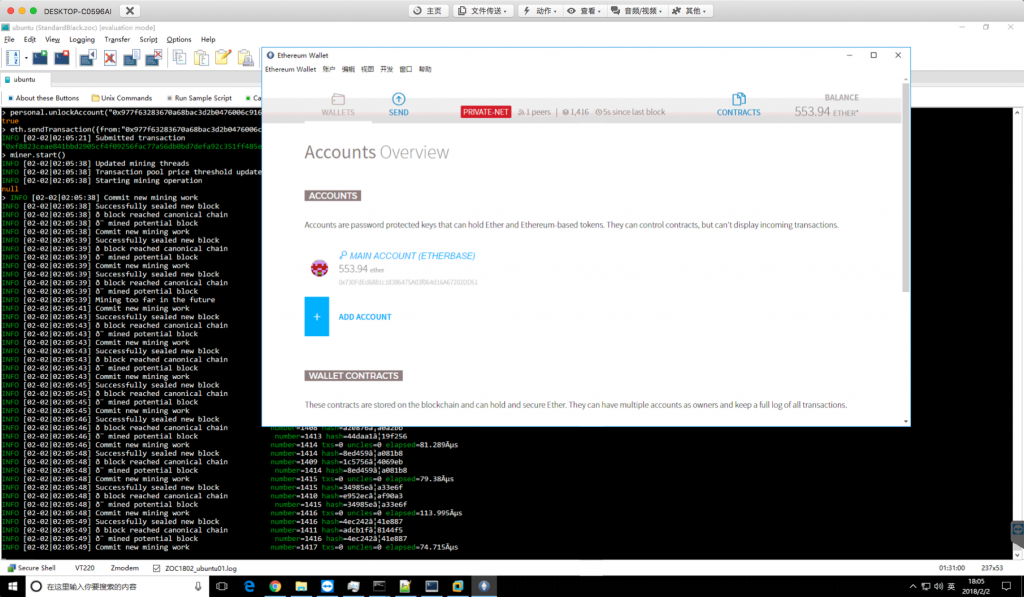Viewport: 1024px width, 597px height.
Task: Click the 主页 button in remote toolbar
Action: point(428,10)
